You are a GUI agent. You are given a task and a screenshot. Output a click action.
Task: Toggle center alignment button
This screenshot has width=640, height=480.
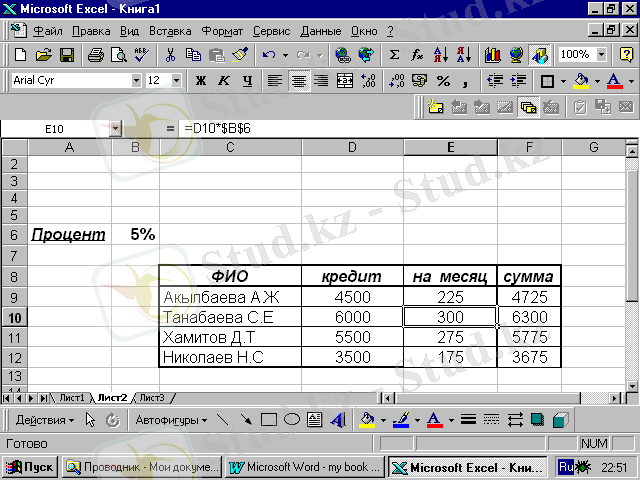pos(298,80)
